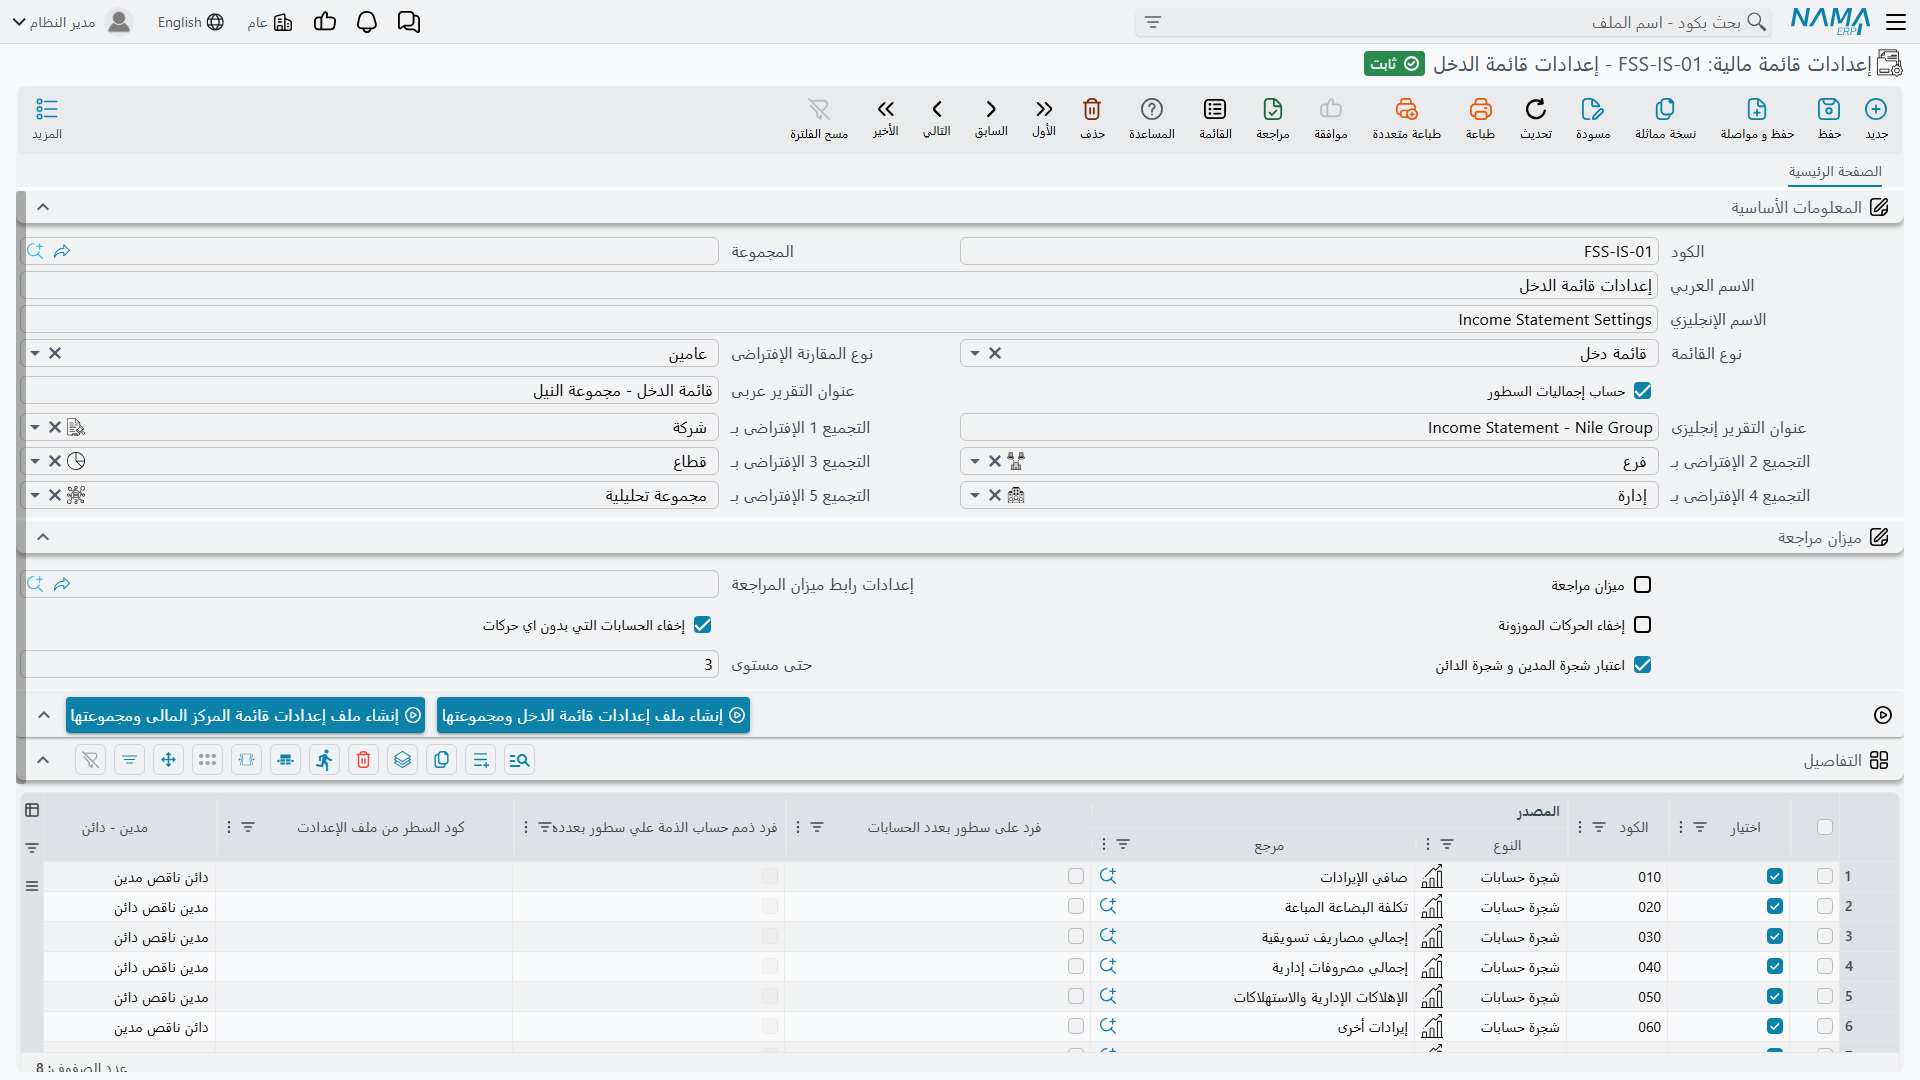
Task: Open the chat messages icon in header
Action: [409, 22]
